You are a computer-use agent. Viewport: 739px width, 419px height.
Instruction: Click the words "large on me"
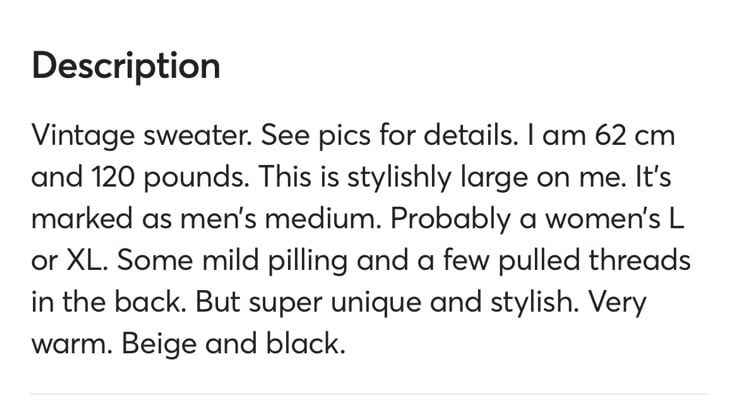543,178
